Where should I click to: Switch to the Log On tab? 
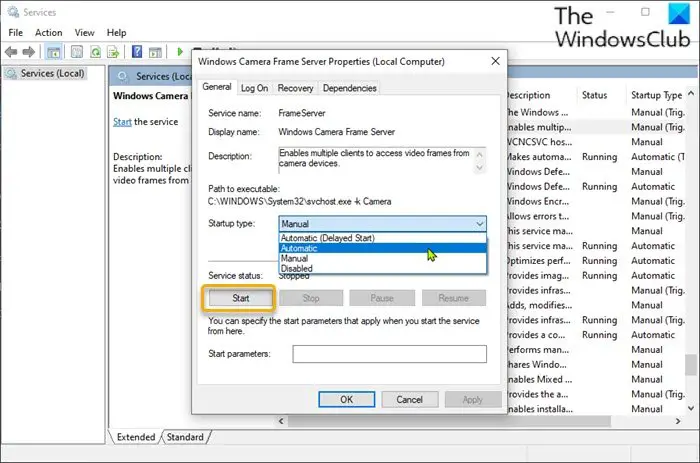[x=254, y=88]
